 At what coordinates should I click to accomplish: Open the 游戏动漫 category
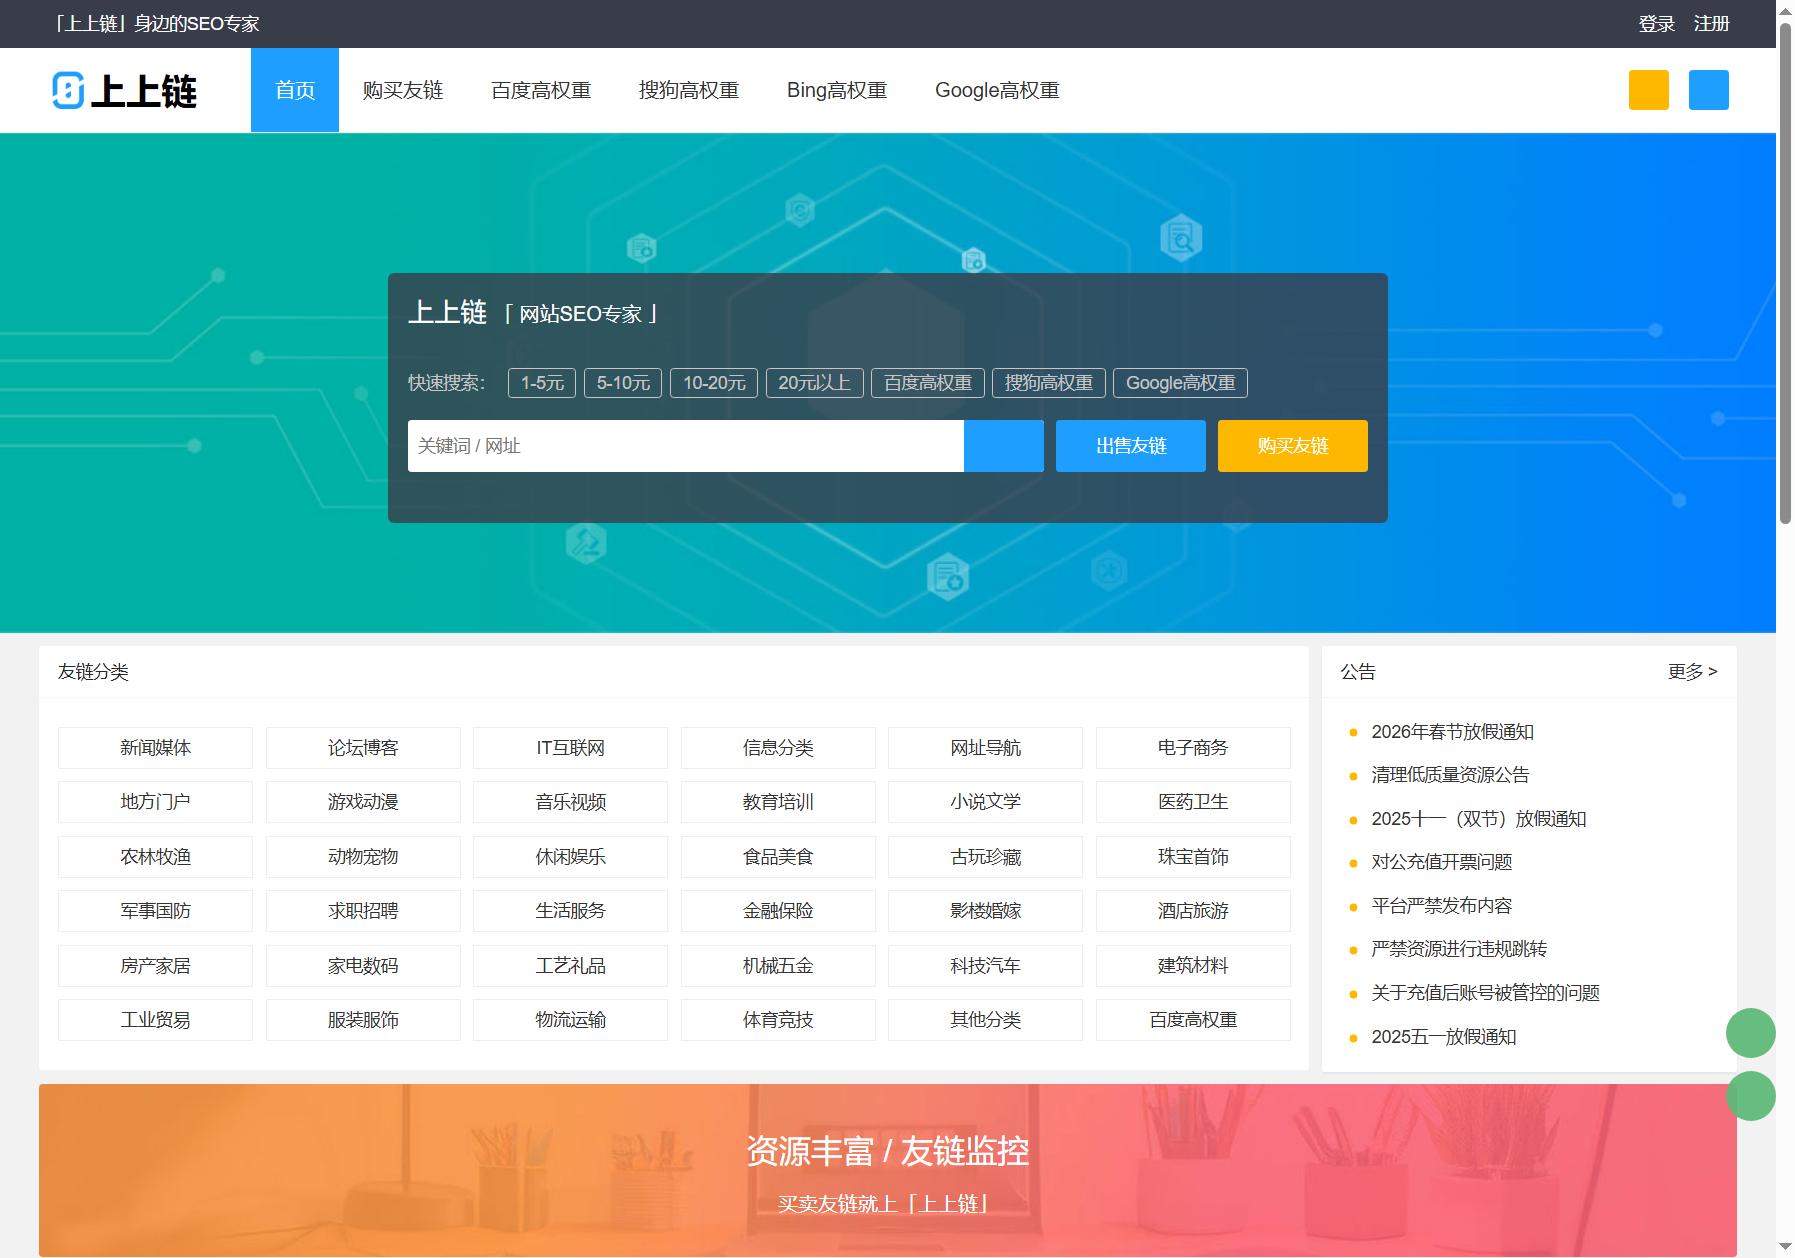point(363,802)
